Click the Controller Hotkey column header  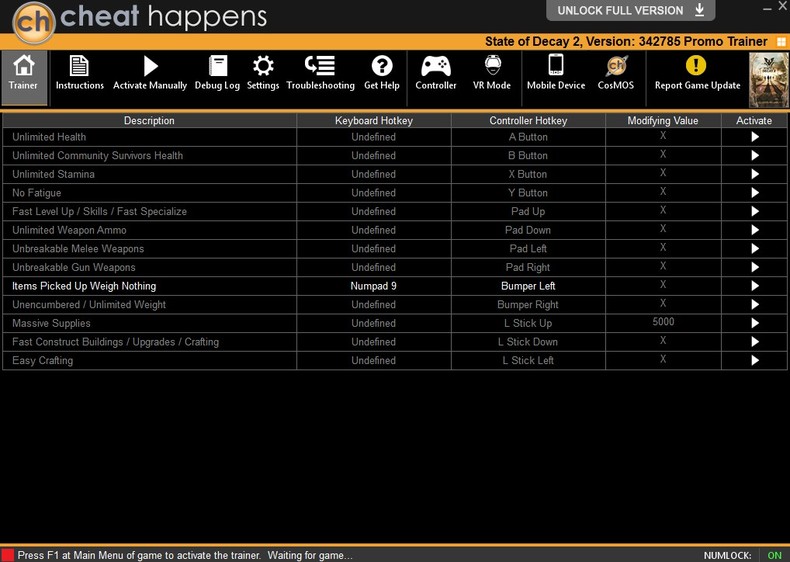pyautogui.click(x=528, y=120)
